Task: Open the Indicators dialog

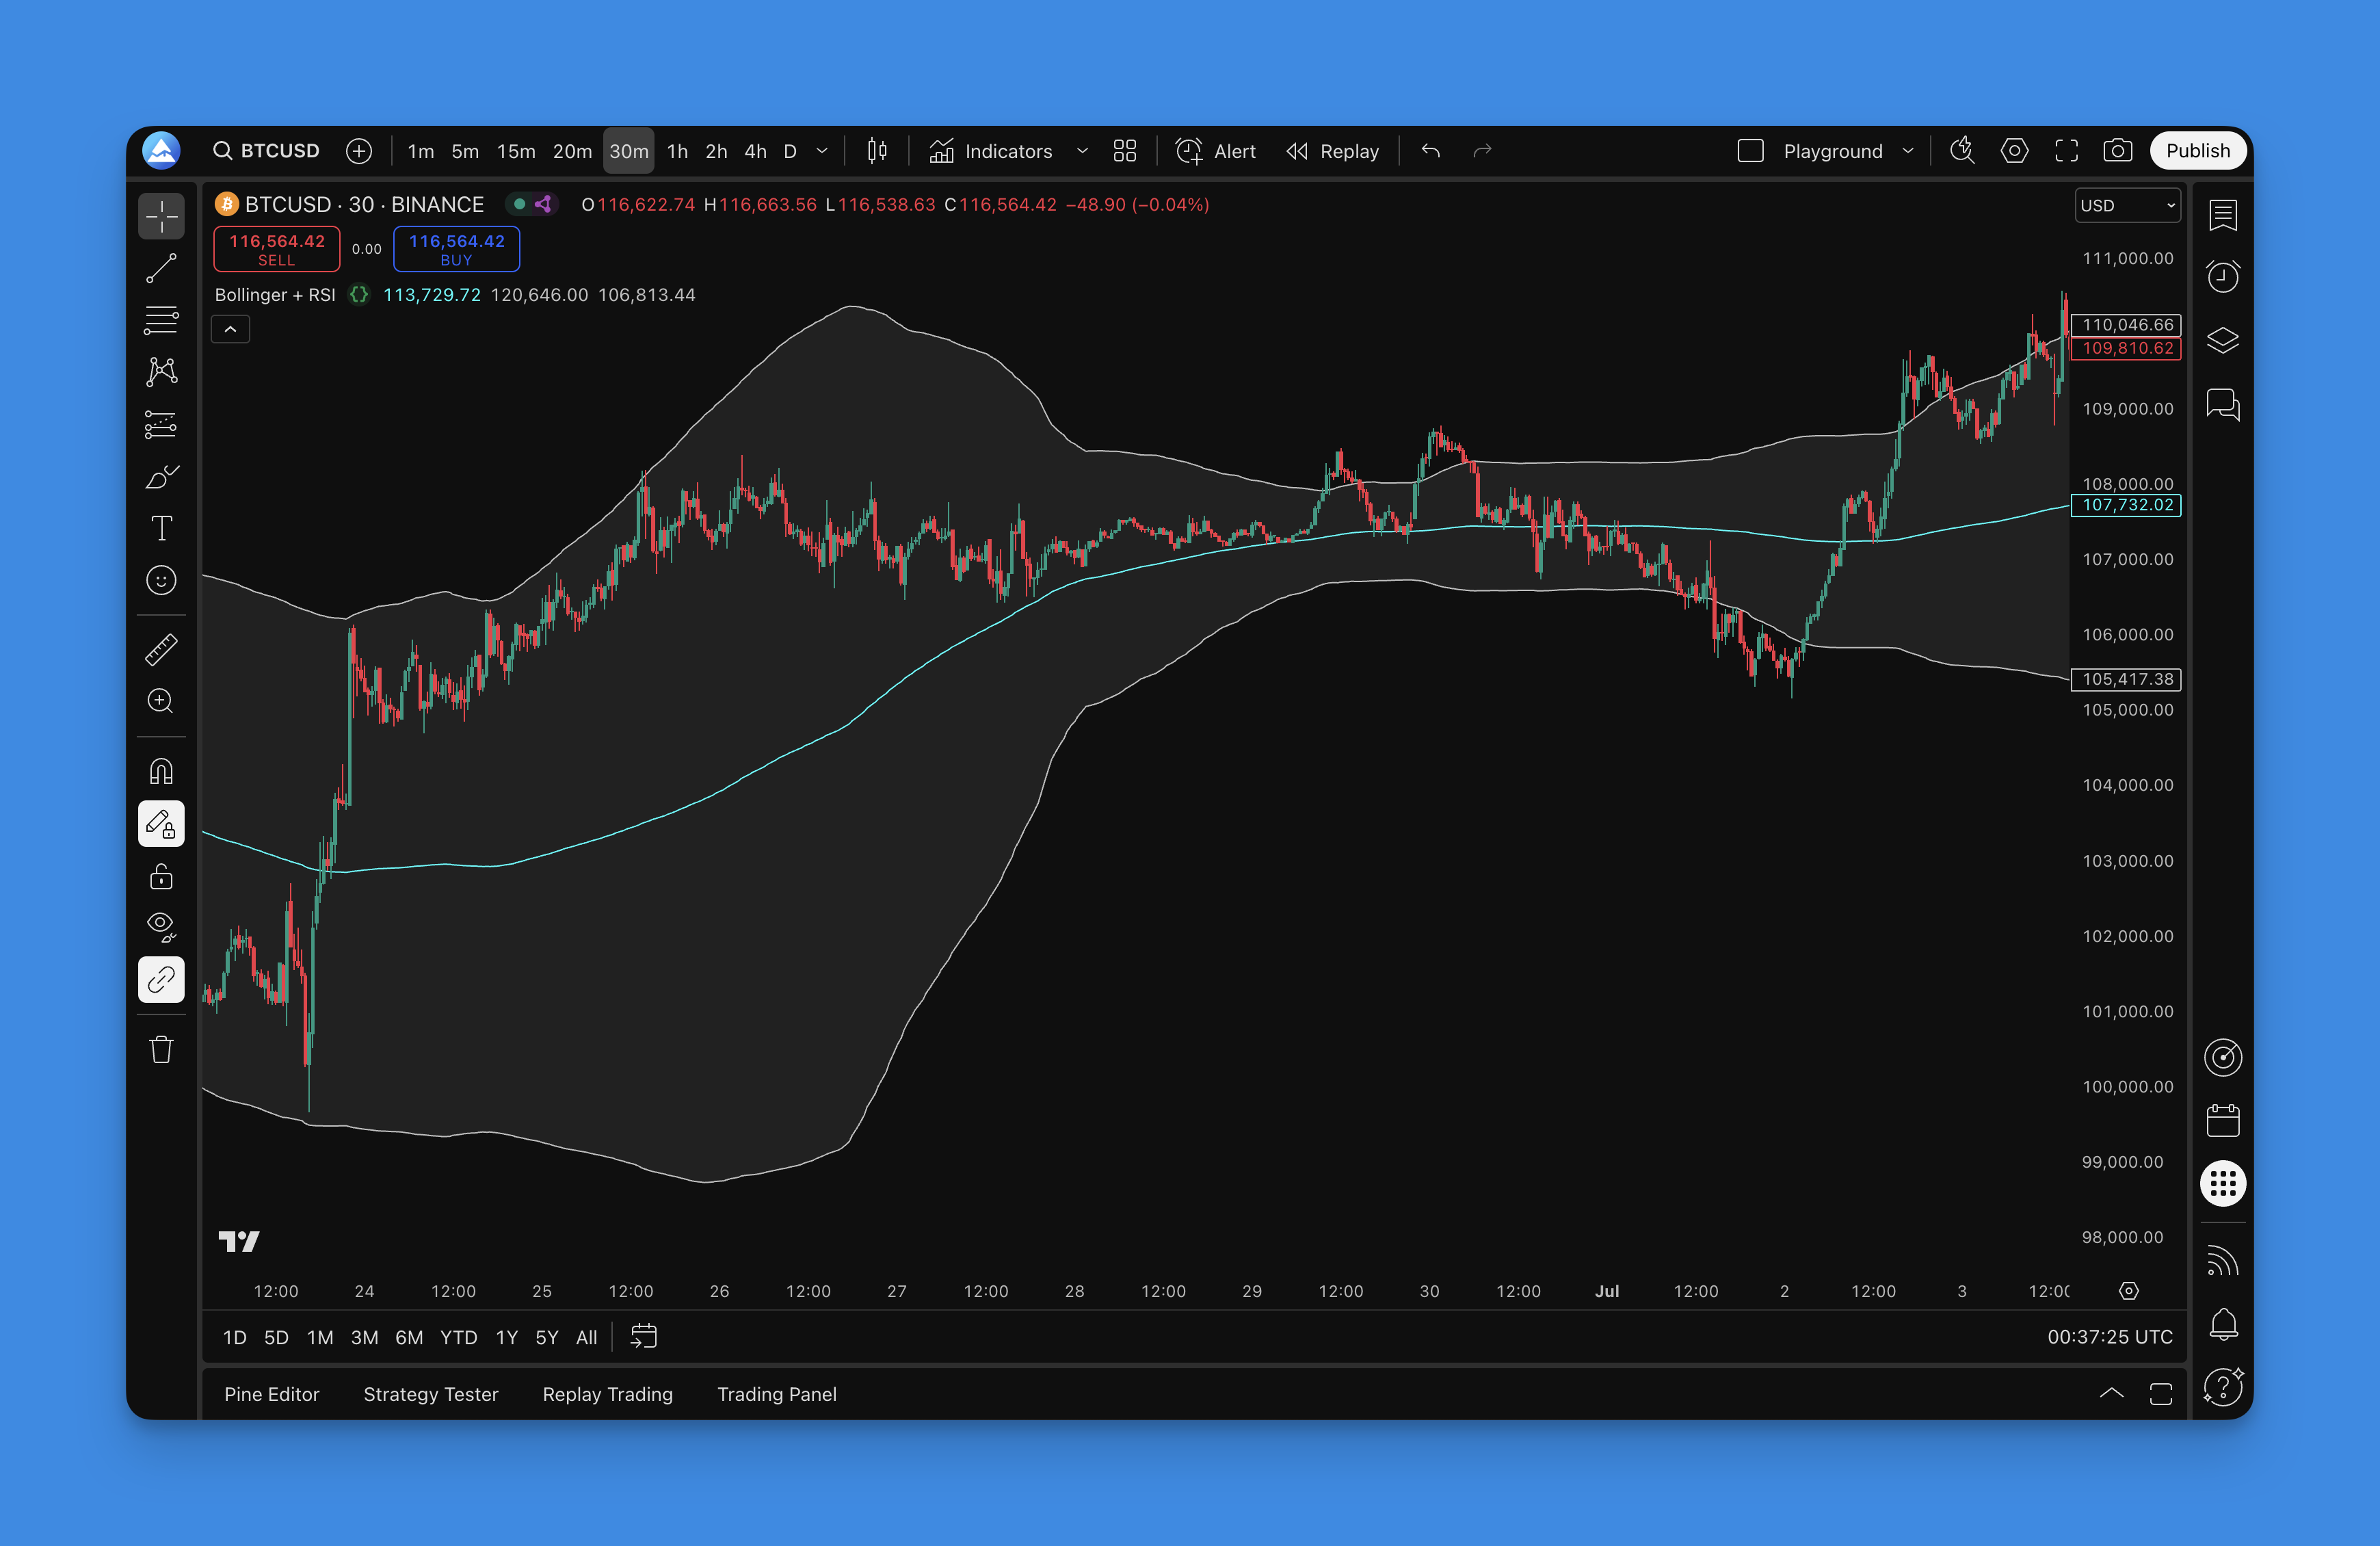Action: coord(991,151)
